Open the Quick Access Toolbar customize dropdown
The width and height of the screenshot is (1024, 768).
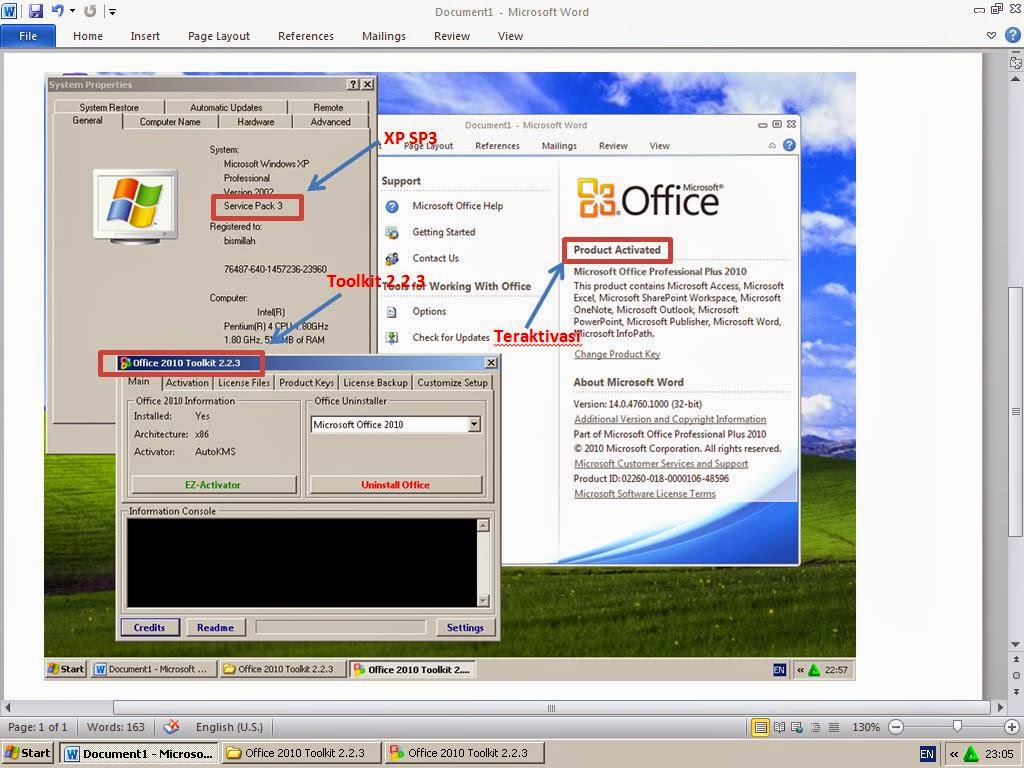pyautogui.click(x=112, y=12)
